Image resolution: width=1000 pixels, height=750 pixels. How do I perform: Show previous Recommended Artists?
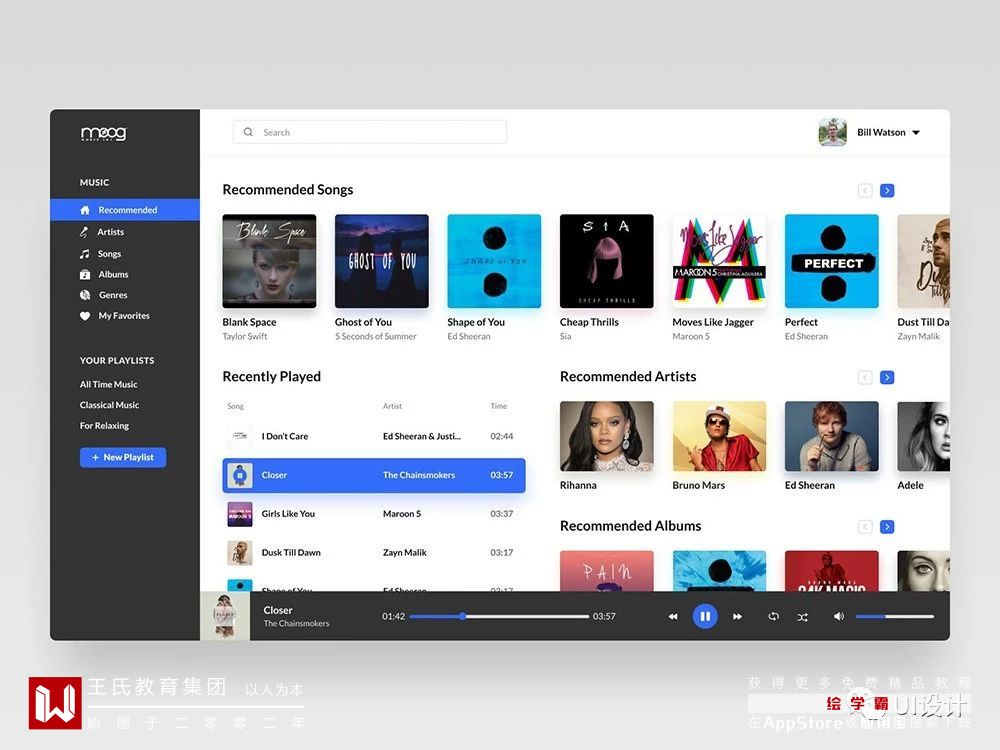tap(865, 378)
